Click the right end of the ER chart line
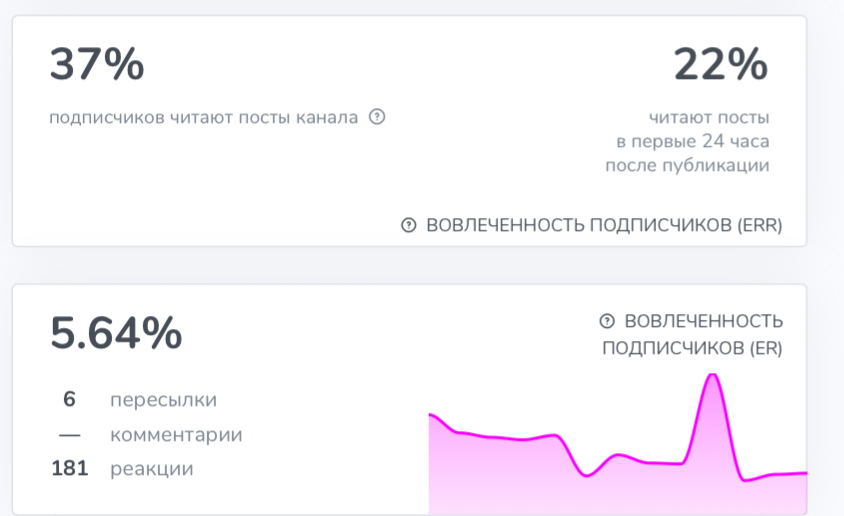The height and width of the screenshot is (516, 844). 804,473
